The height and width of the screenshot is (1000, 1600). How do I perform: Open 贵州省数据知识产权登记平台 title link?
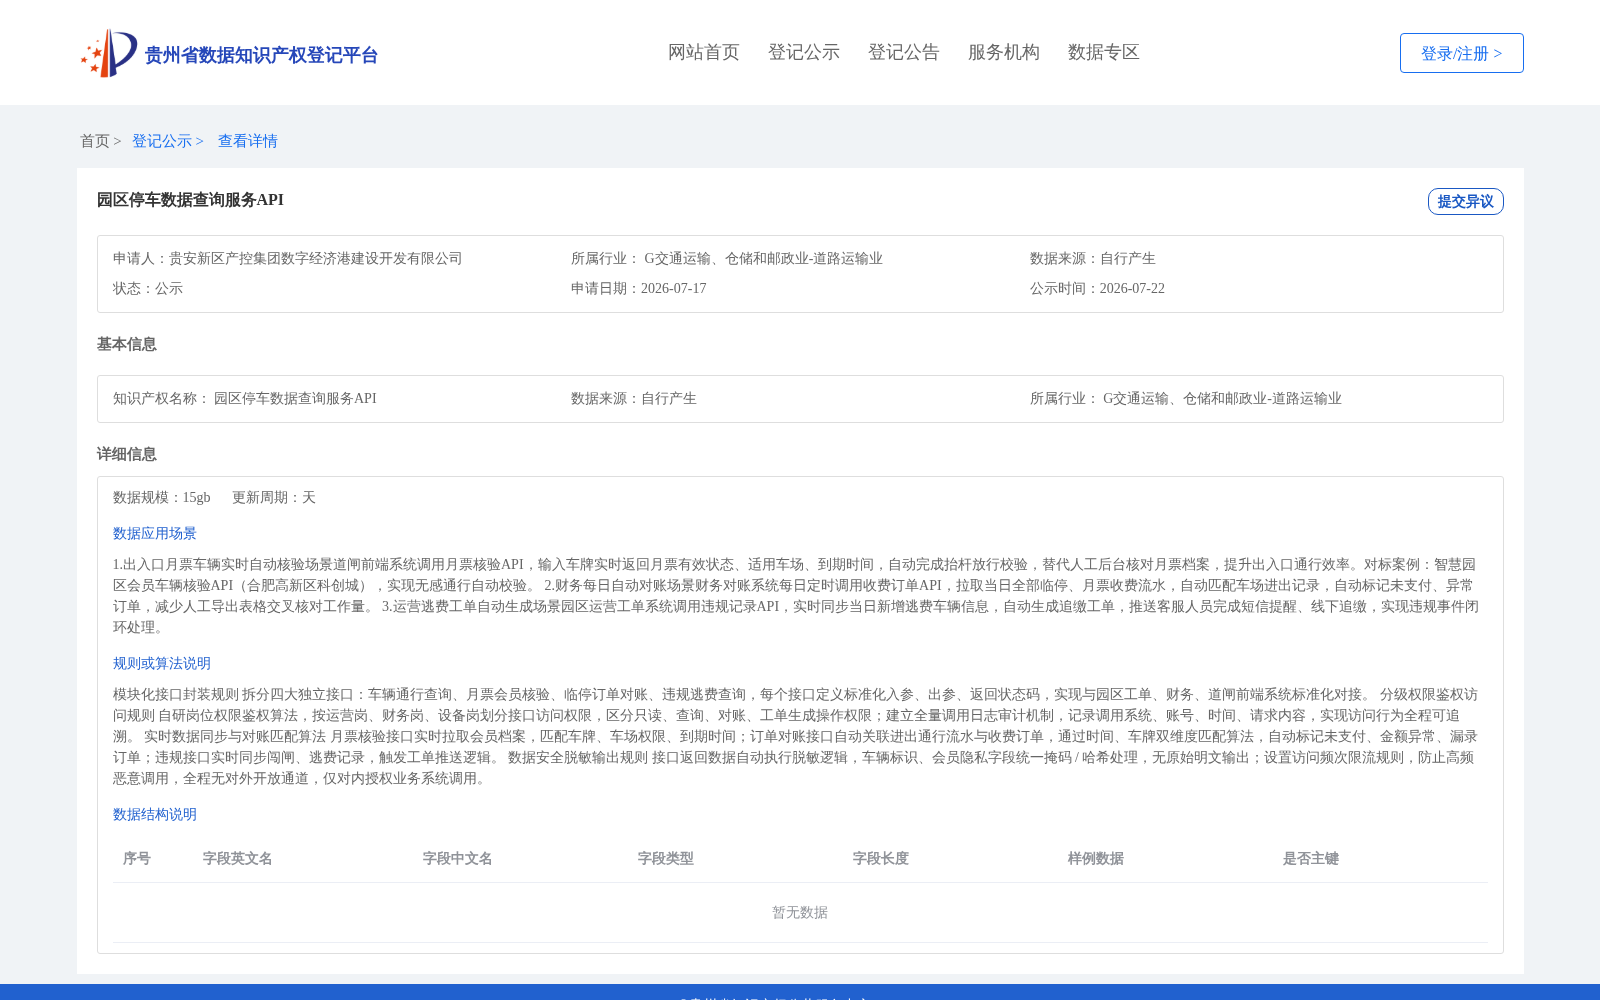tap(261, 55)
